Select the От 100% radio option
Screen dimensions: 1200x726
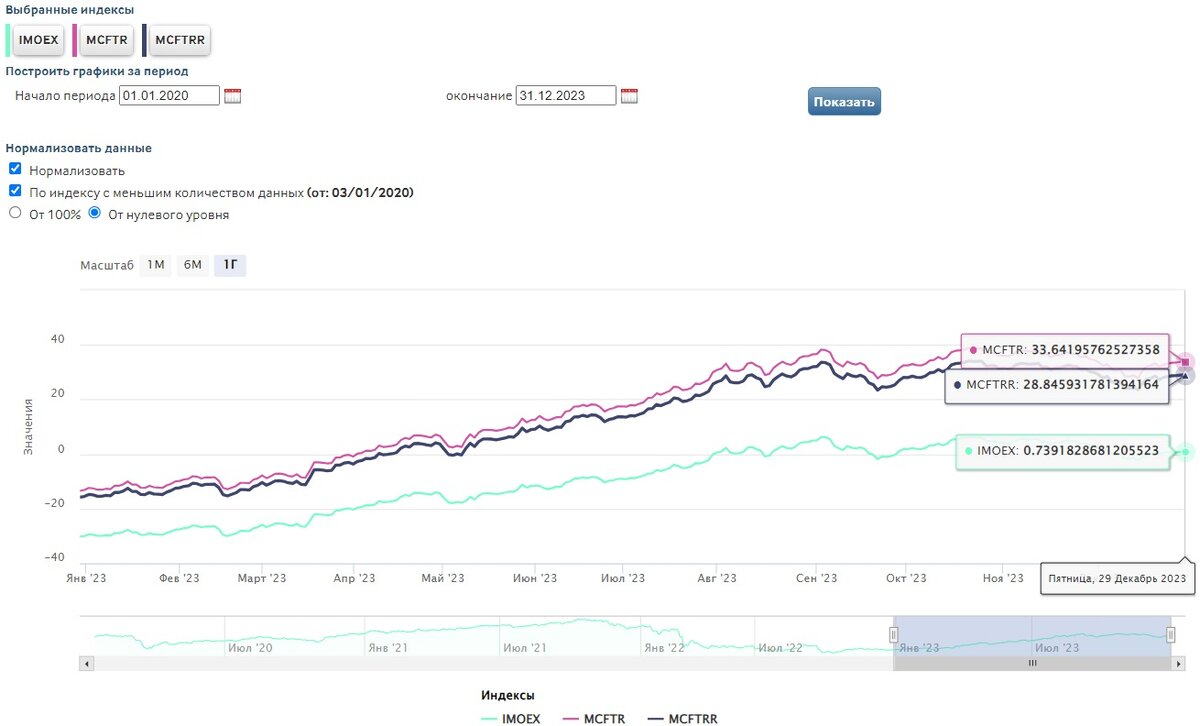(15, 213)
